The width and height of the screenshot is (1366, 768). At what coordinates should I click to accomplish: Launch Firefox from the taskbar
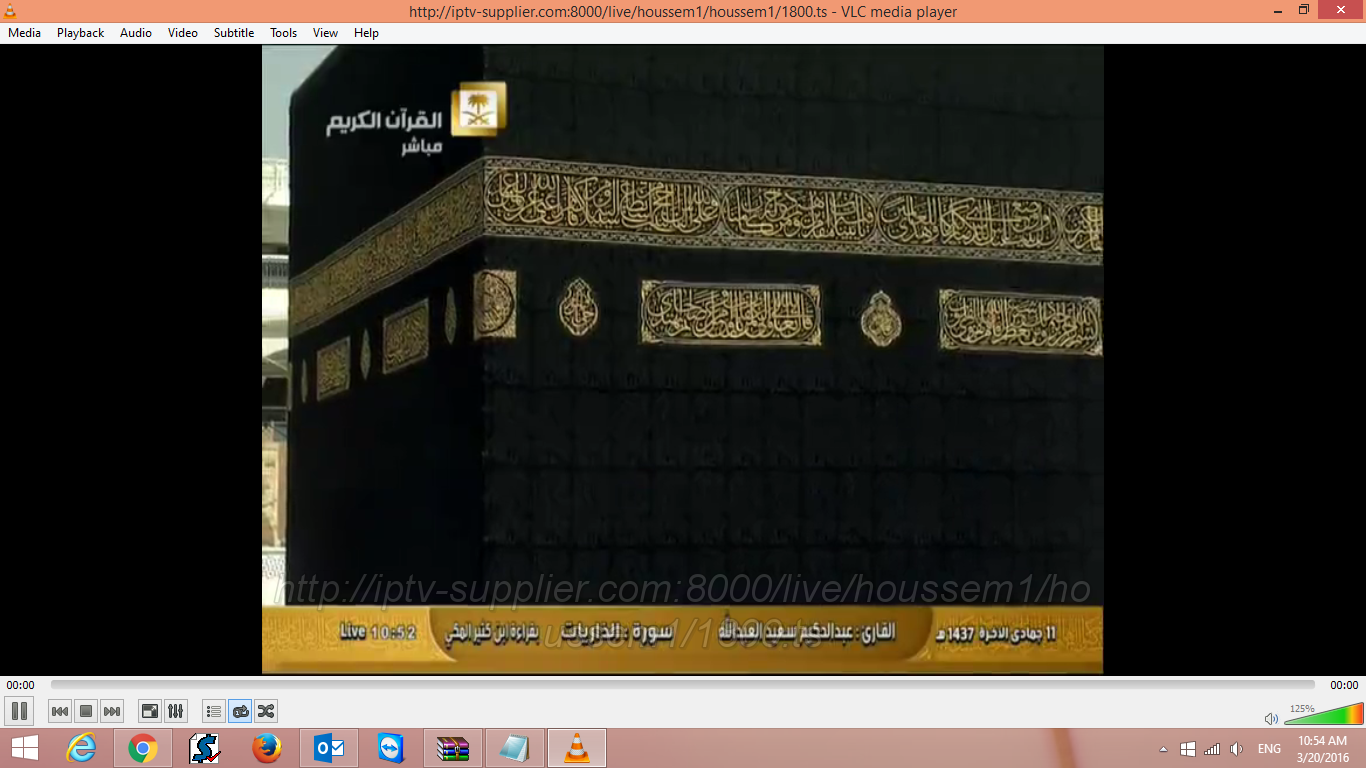coord(267,748)
